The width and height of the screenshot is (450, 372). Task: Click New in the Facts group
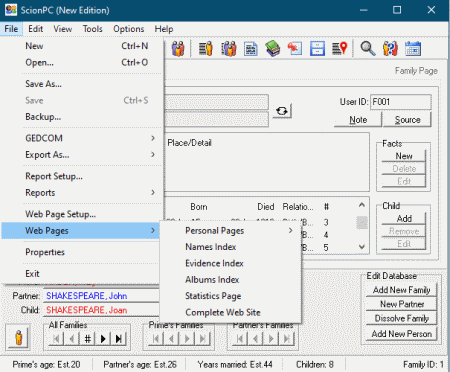pyautogui.click(x=404, y=156)
